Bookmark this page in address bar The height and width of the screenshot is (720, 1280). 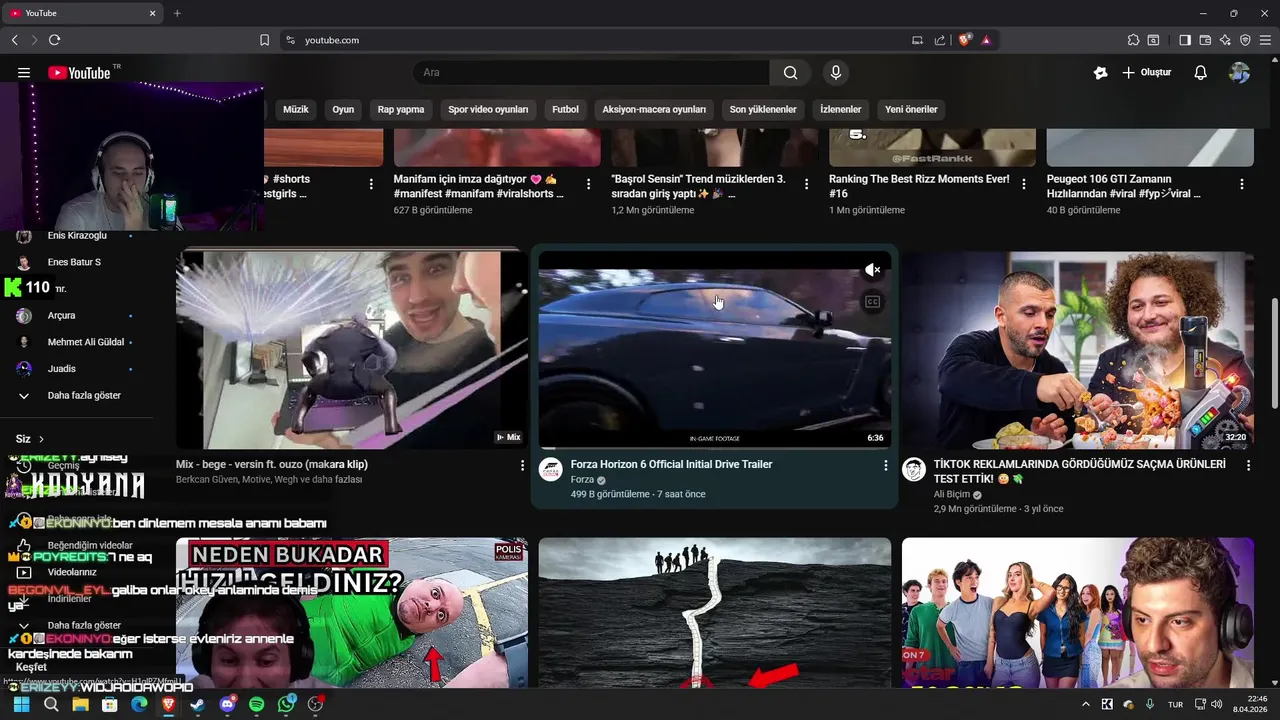(264, 40)
